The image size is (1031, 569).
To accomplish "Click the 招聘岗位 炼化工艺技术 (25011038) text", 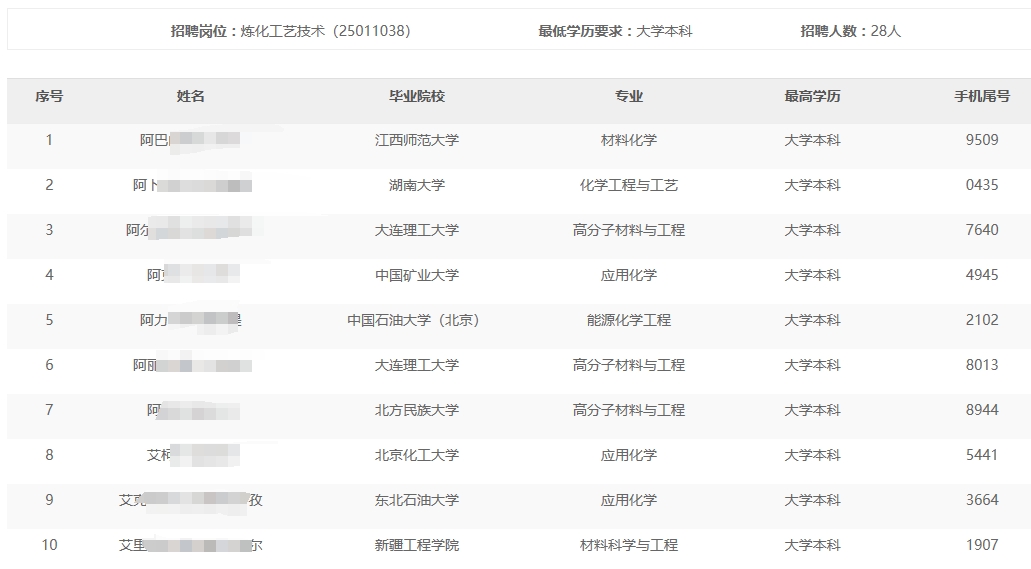I will pos(290,31).
